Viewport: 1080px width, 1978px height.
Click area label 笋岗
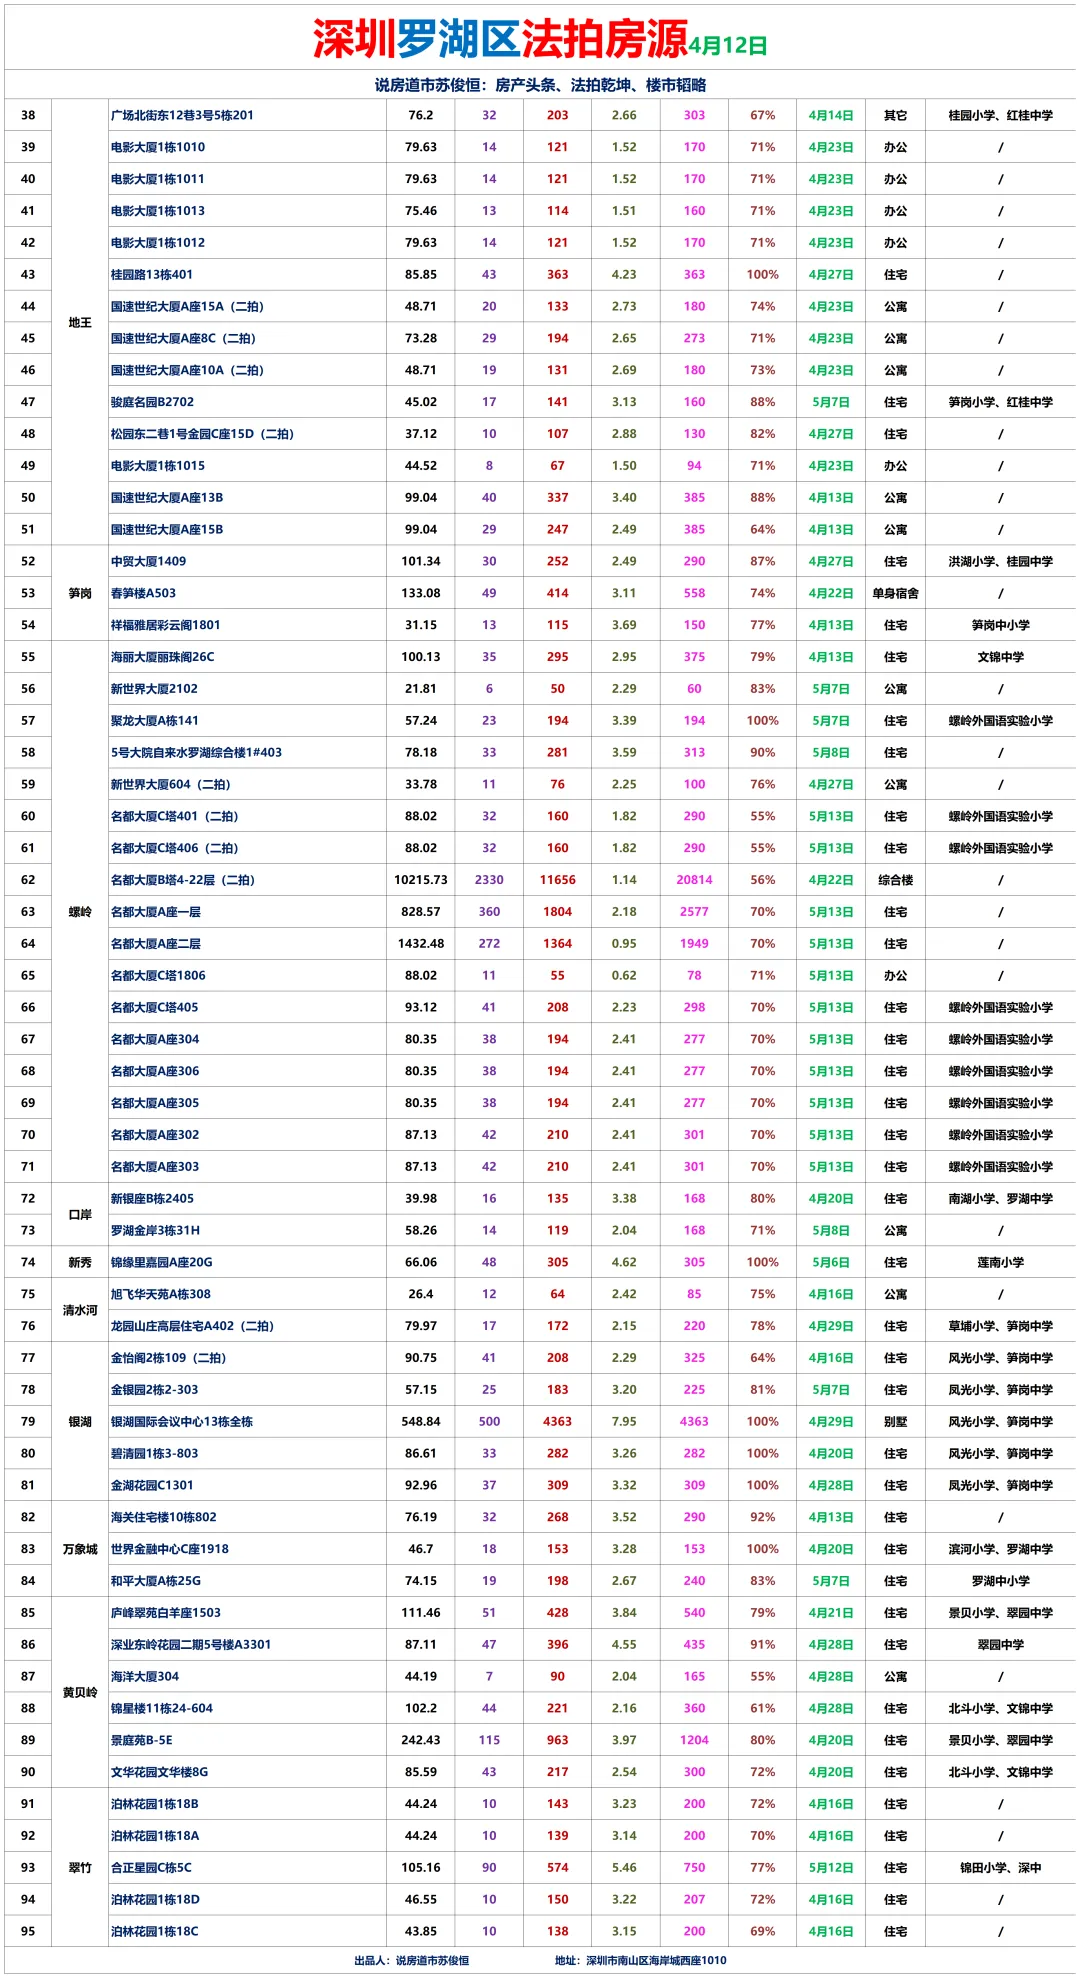(x=80, y=593)
